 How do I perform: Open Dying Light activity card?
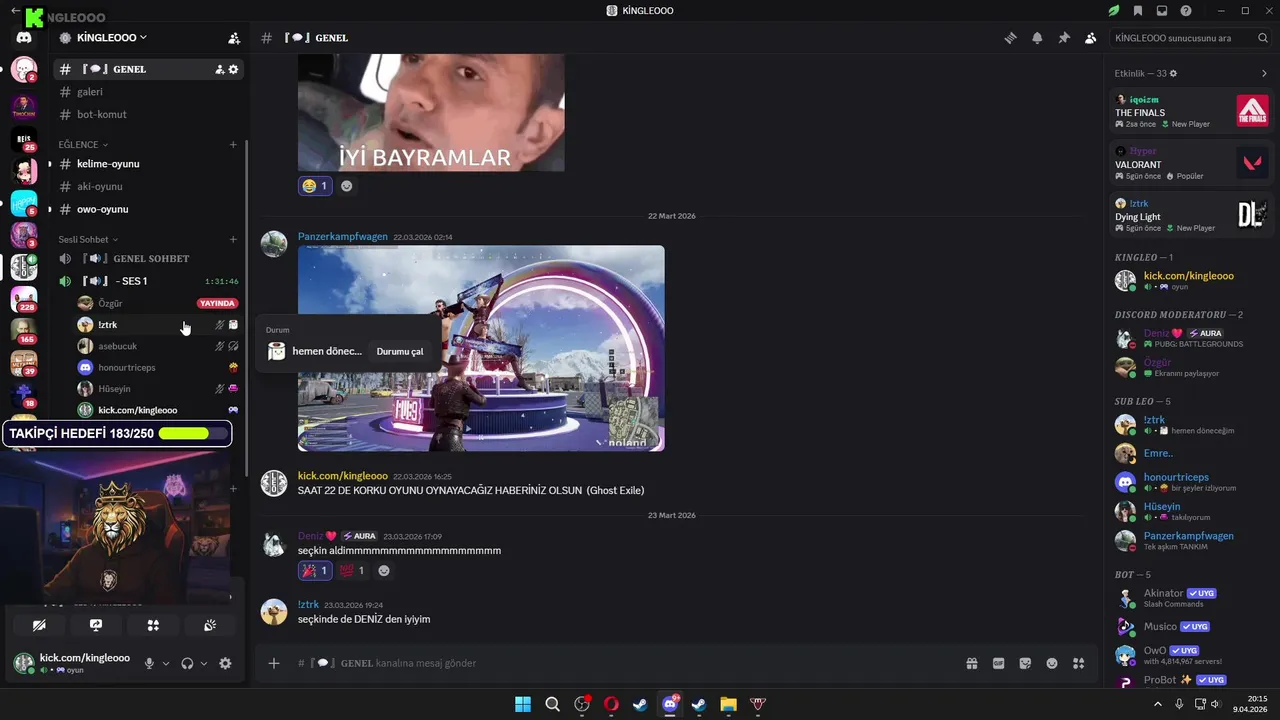[1192, 214]
